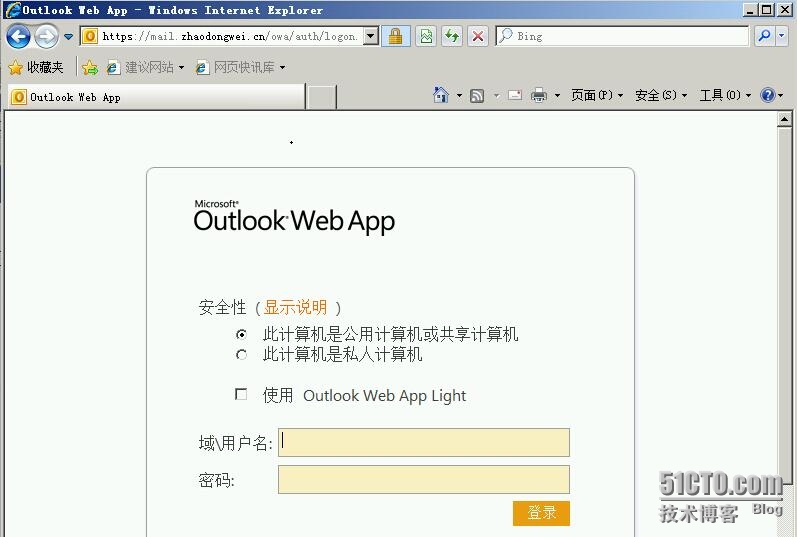
Task: Click the security lock icon
Action: point(395,36)
